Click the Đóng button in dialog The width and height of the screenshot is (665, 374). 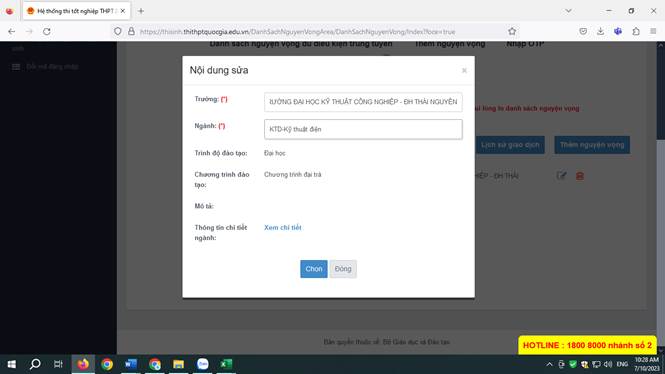(x=343, y=269)
